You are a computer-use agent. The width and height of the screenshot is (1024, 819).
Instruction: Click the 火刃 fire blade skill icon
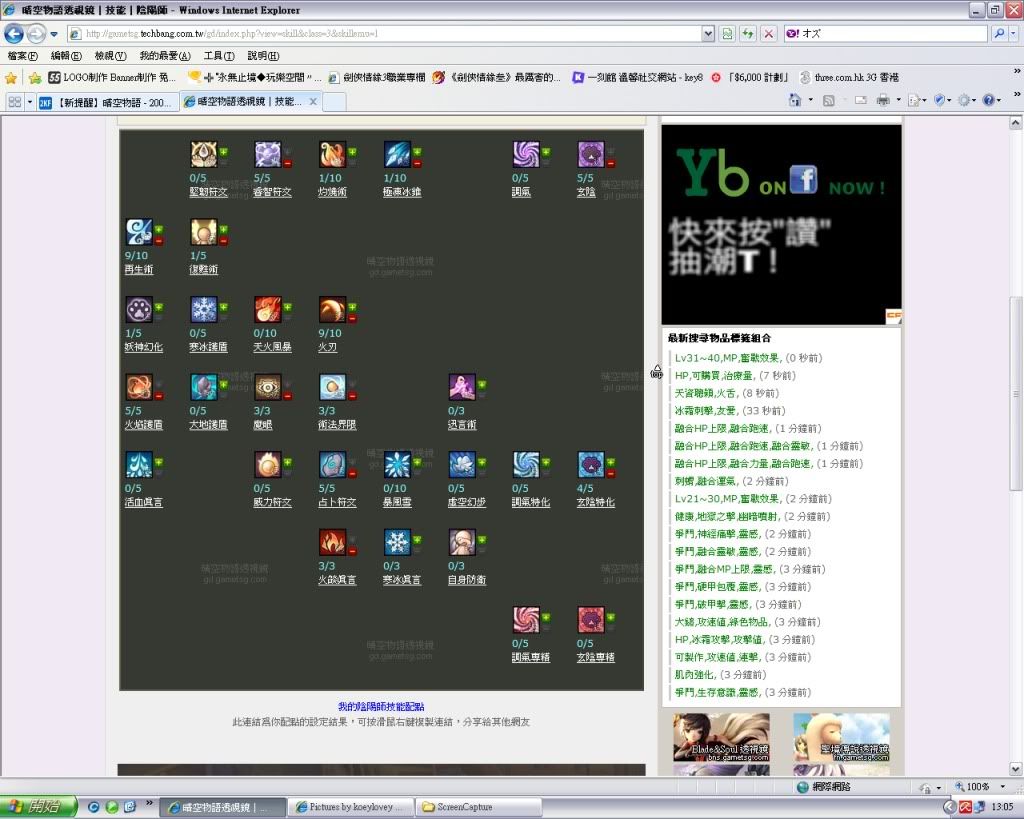pos(332,309)
